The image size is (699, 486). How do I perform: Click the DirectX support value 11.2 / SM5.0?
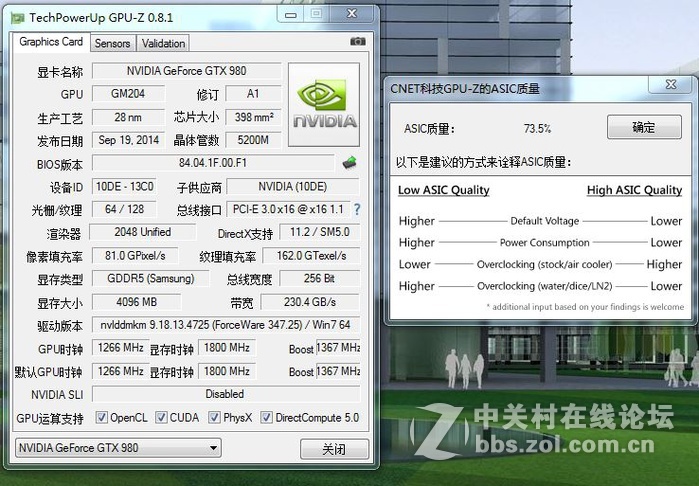click(x=320, y=232)
